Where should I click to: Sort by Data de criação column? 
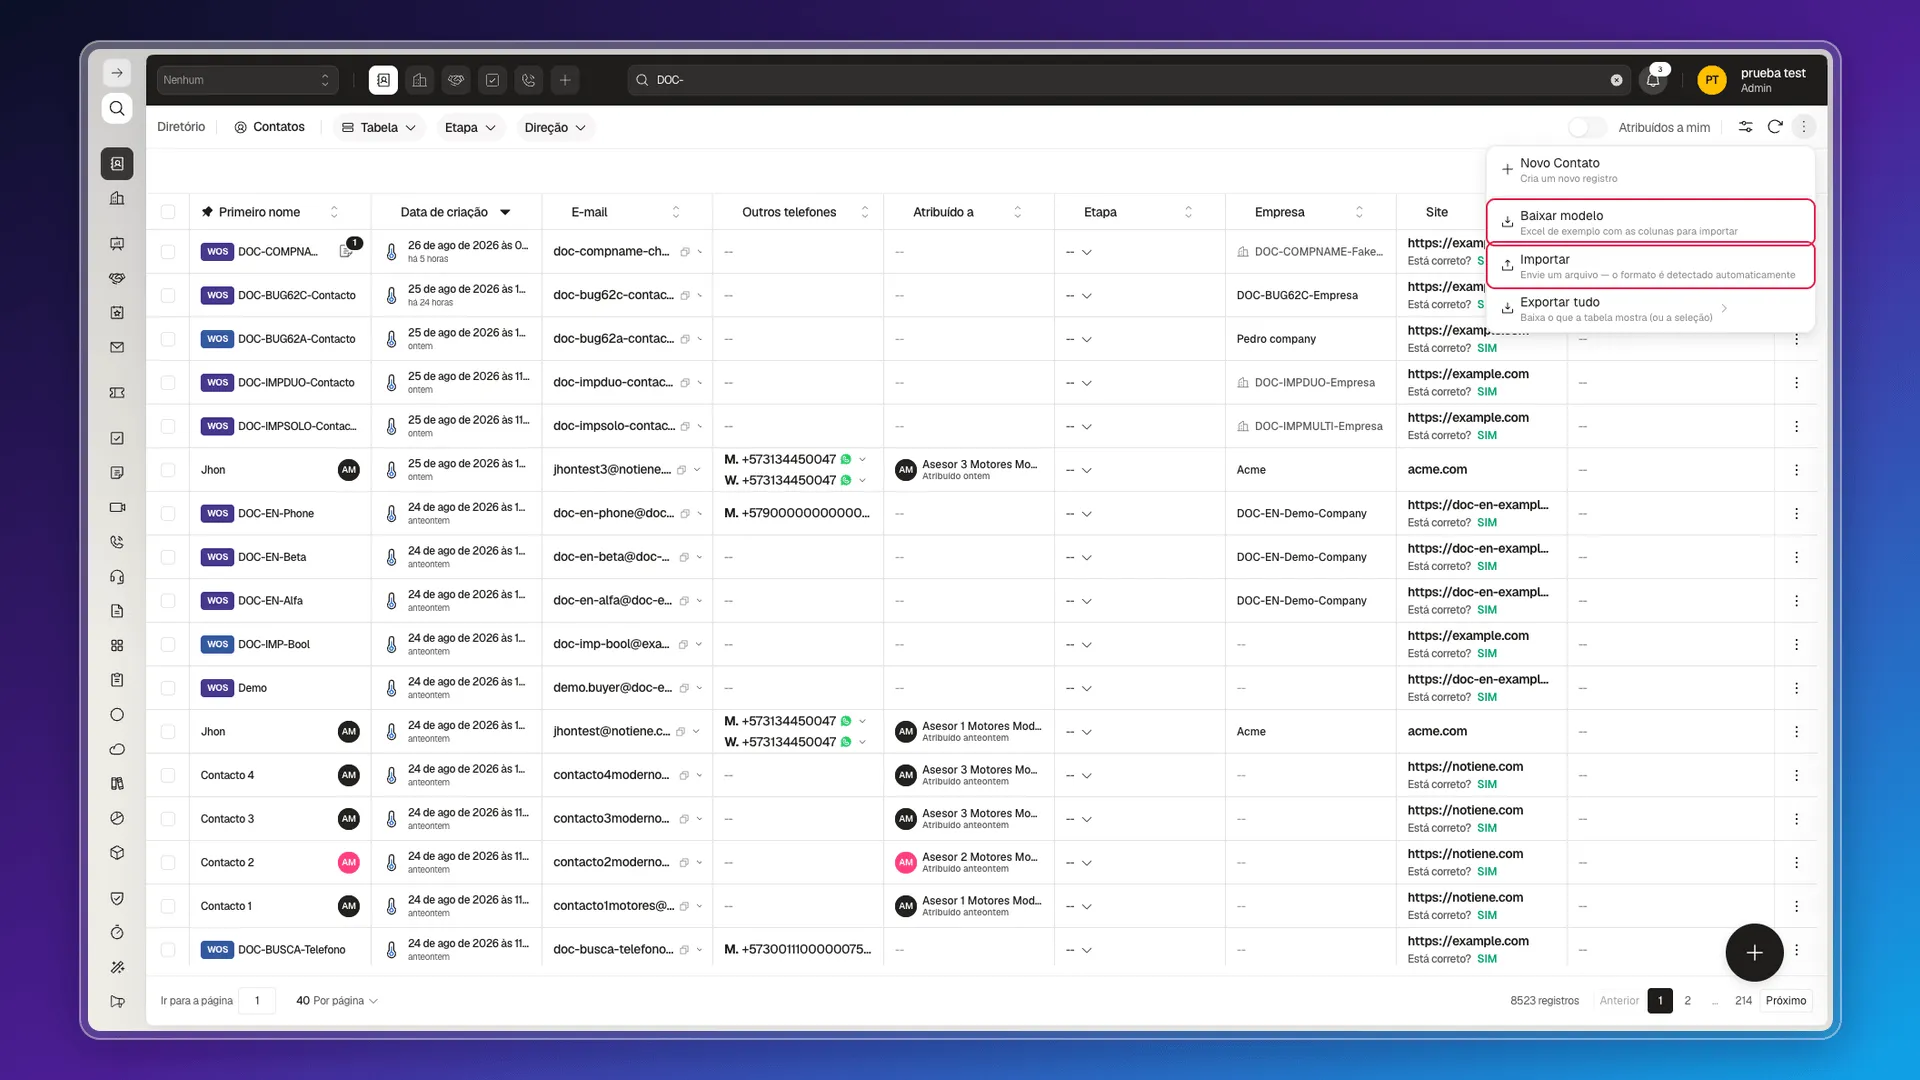[456, 212]
